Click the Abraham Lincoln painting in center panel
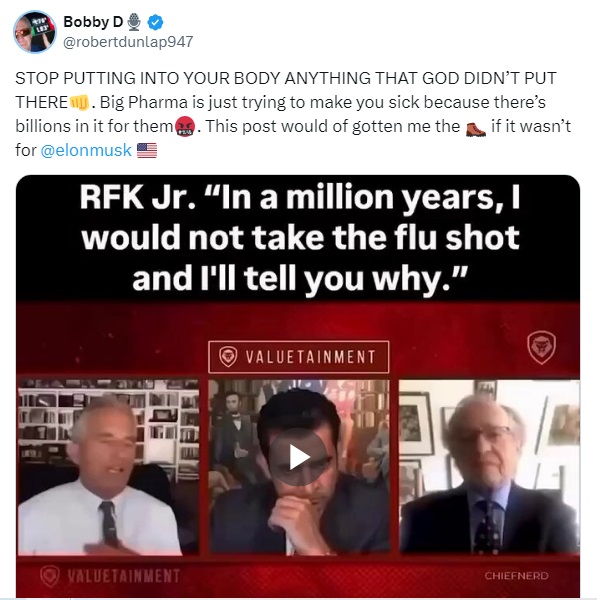 [x=235, y=425]
